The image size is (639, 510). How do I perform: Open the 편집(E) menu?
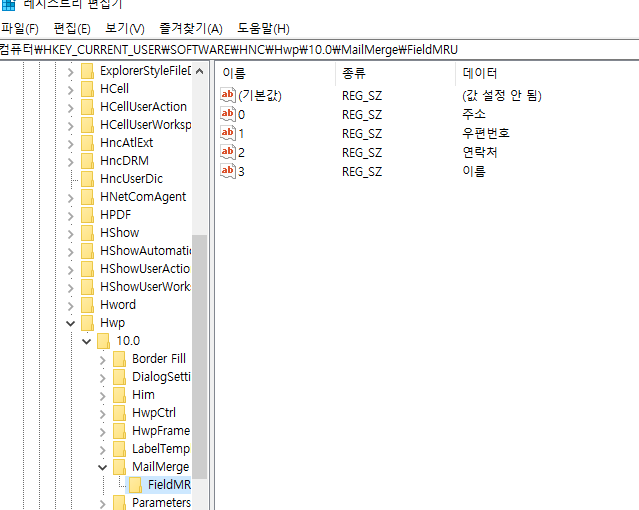[x=72, y=29]
